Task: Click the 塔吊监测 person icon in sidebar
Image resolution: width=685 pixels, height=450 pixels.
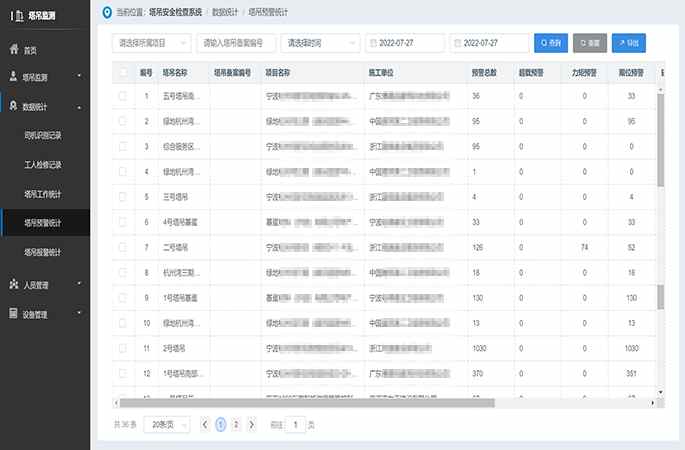Action: pos(13,76)
